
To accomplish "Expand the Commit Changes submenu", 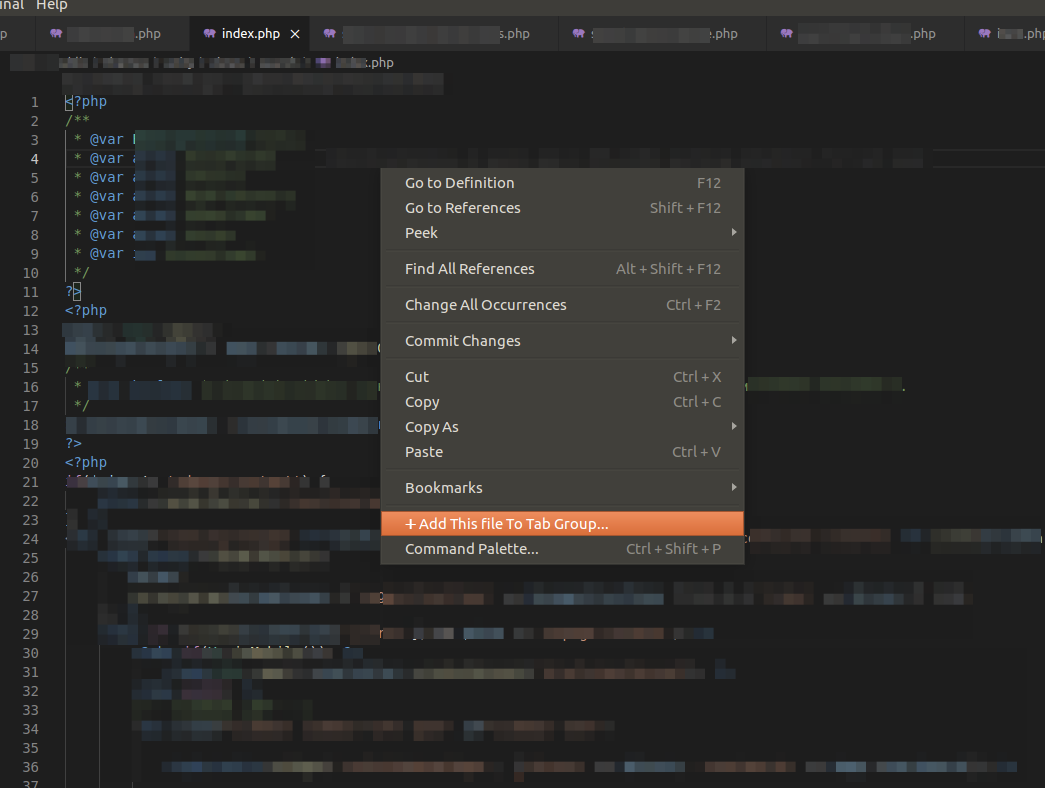I will coord(734,340).
